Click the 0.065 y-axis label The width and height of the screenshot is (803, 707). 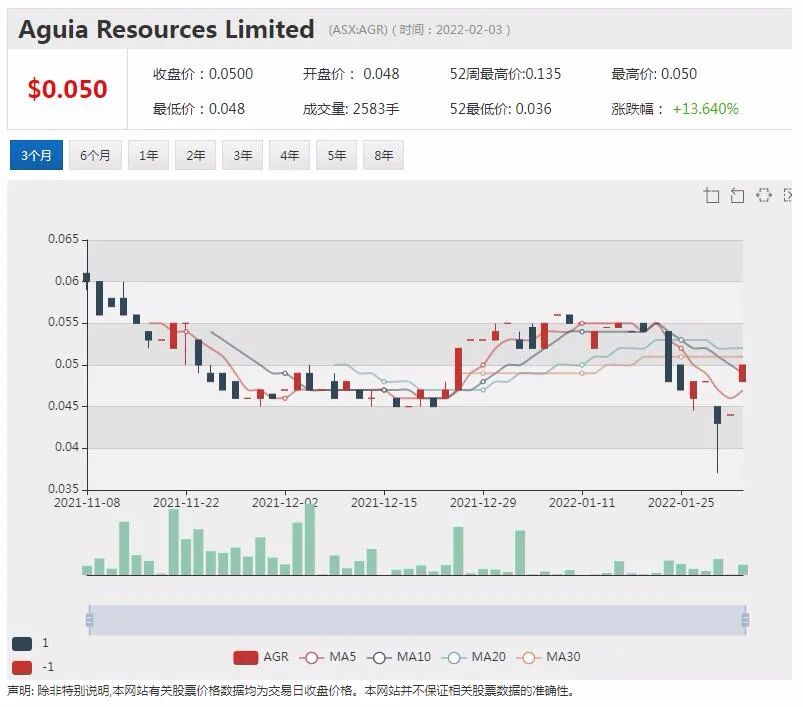click(x=64, y=239)
